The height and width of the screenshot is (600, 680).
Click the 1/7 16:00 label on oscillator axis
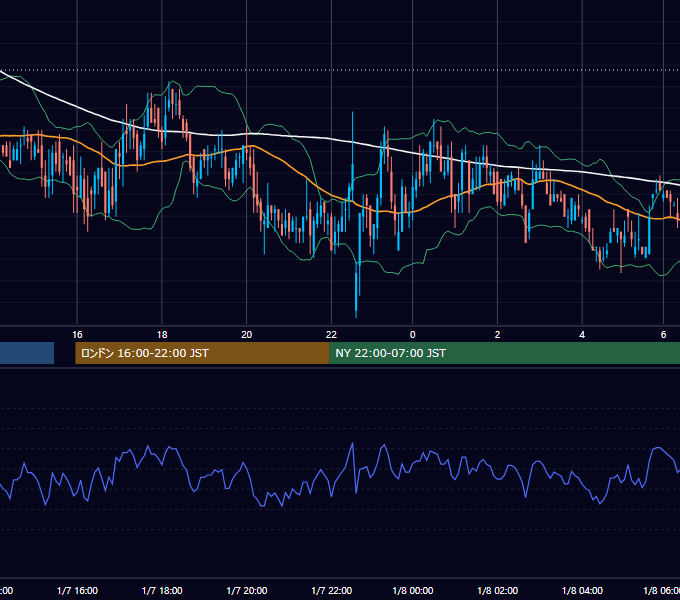[x=77, y=591]
